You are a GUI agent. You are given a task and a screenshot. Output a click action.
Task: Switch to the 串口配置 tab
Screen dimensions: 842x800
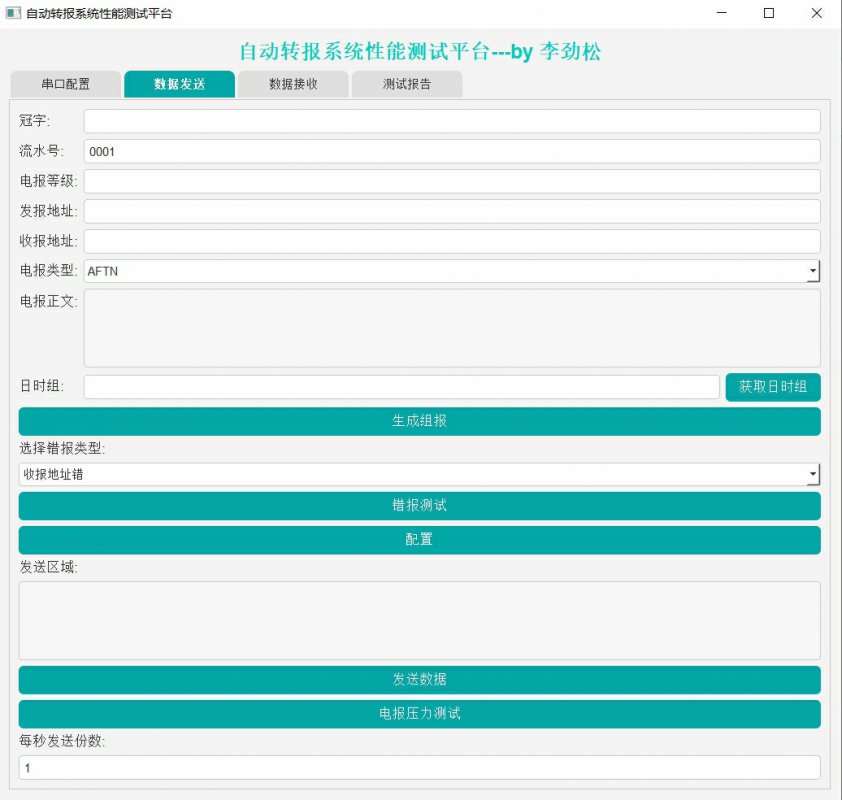pyautogui.click(x=66, y=84)
